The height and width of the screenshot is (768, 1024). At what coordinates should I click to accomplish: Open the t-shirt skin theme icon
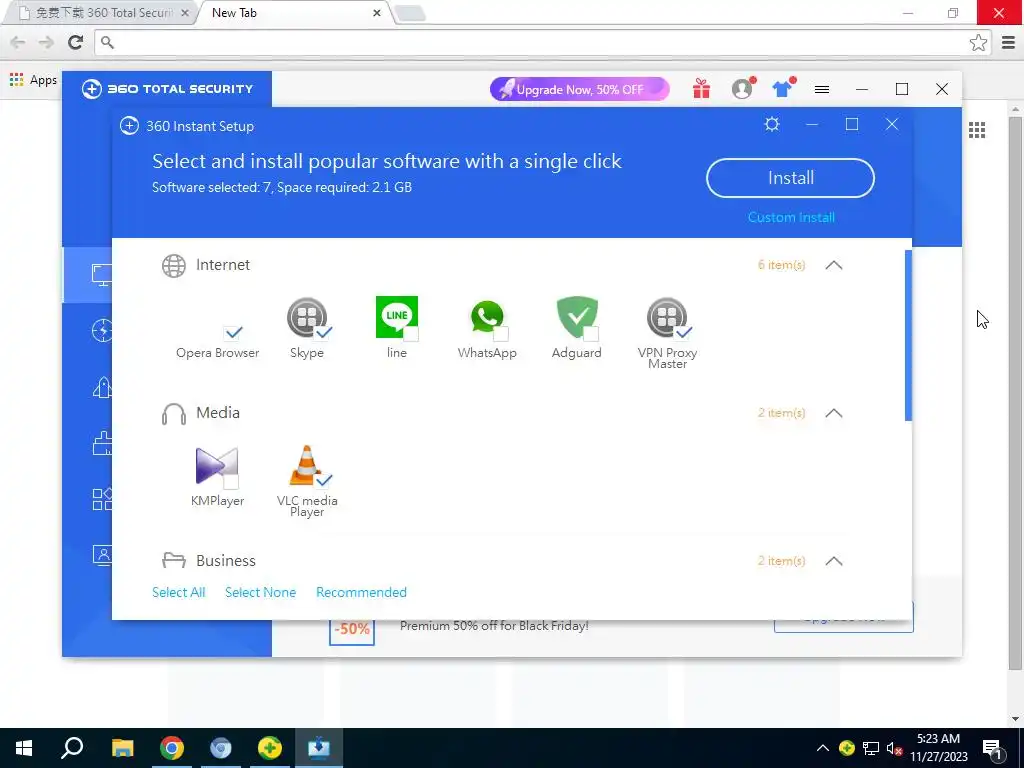[782, 89]
